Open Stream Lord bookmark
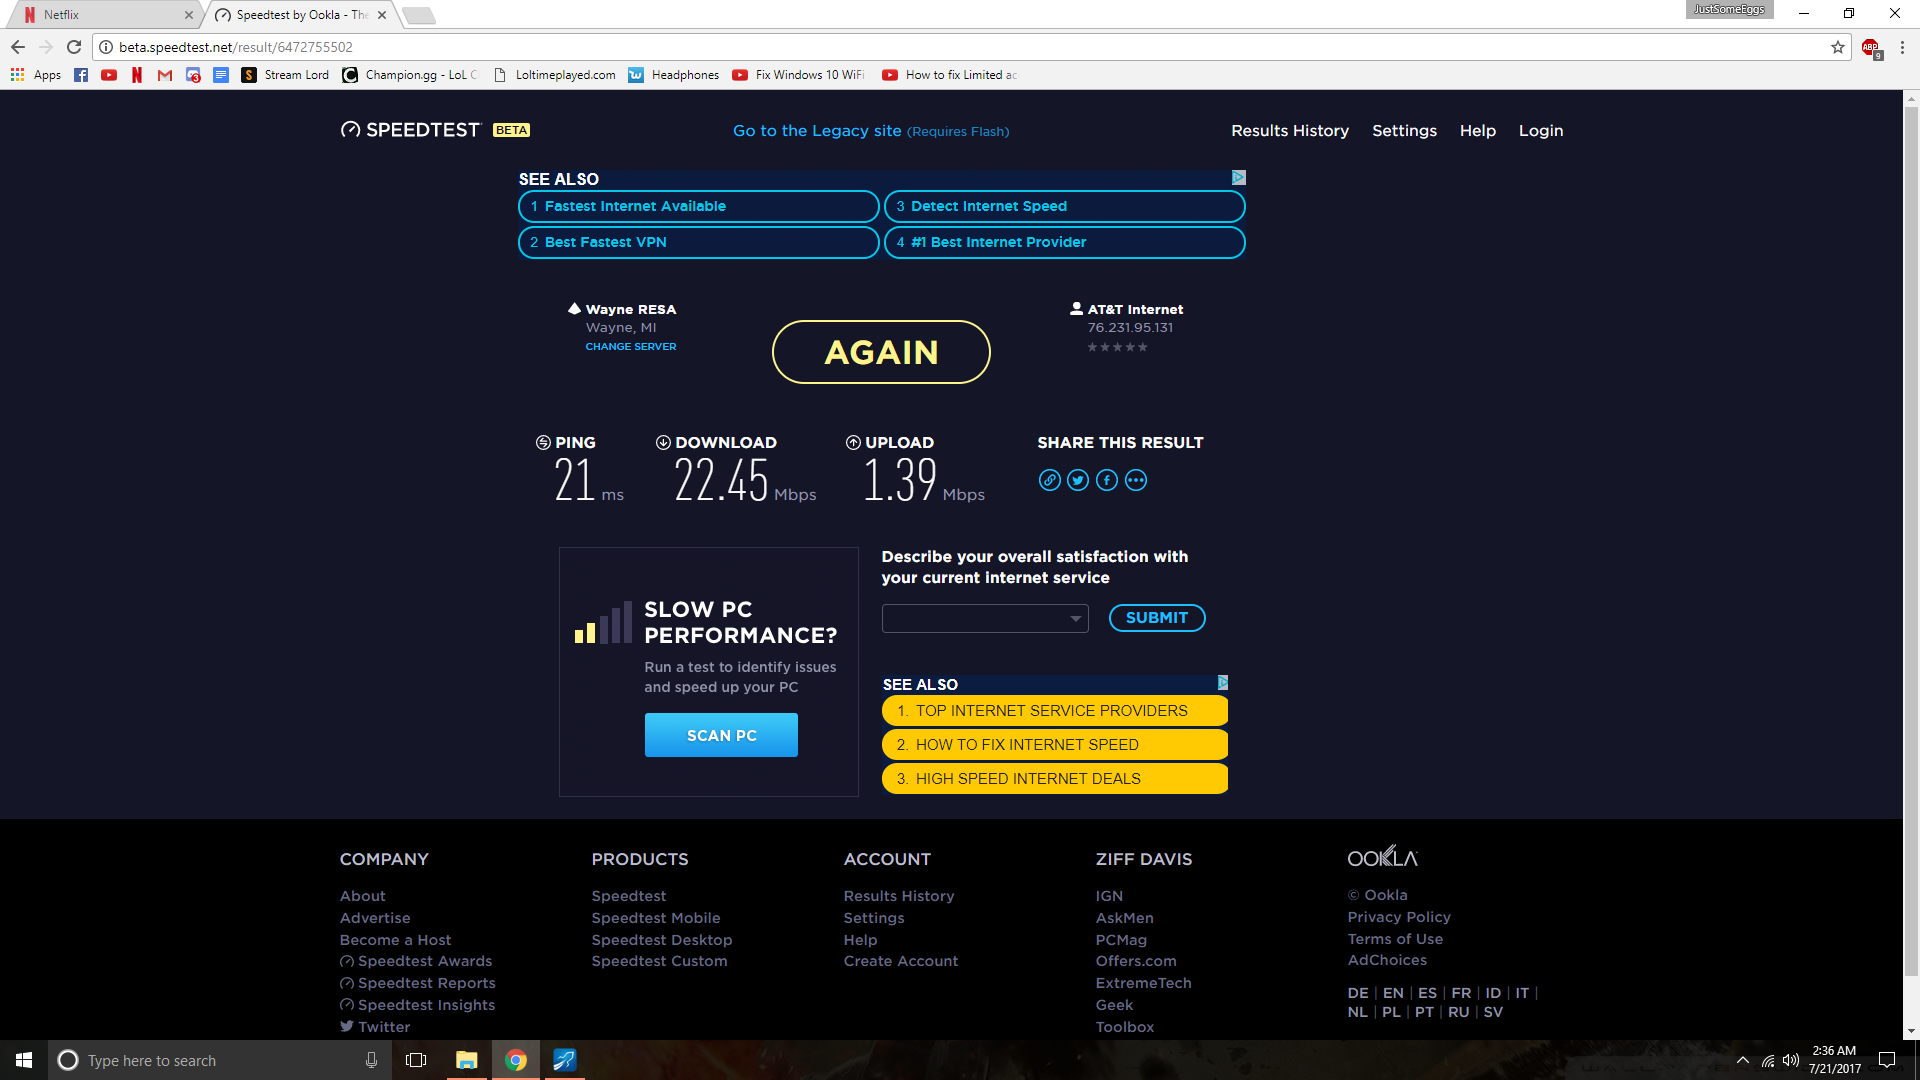Screen dimensions: 1920x1080 click(x=285, y=75)
